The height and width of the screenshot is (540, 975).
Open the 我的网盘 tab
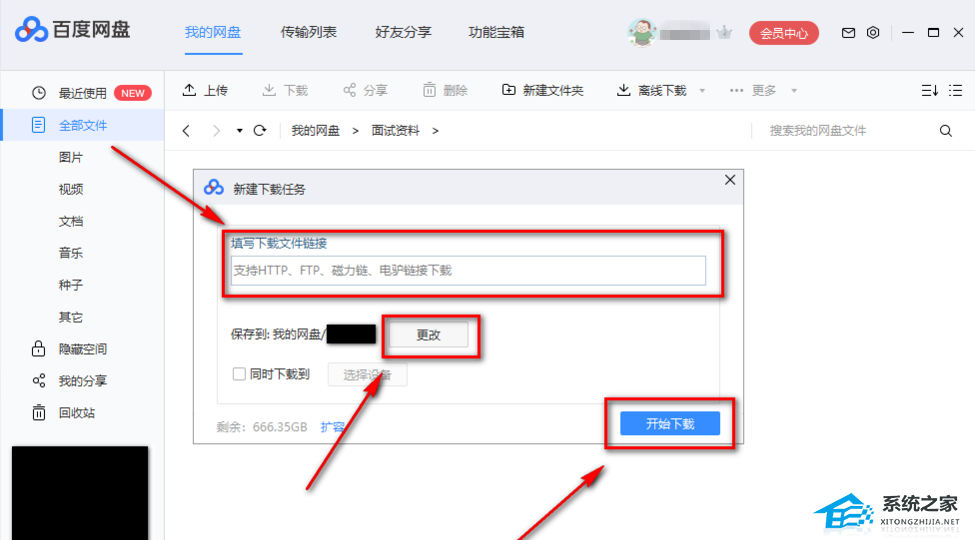(x=213, y=32)
